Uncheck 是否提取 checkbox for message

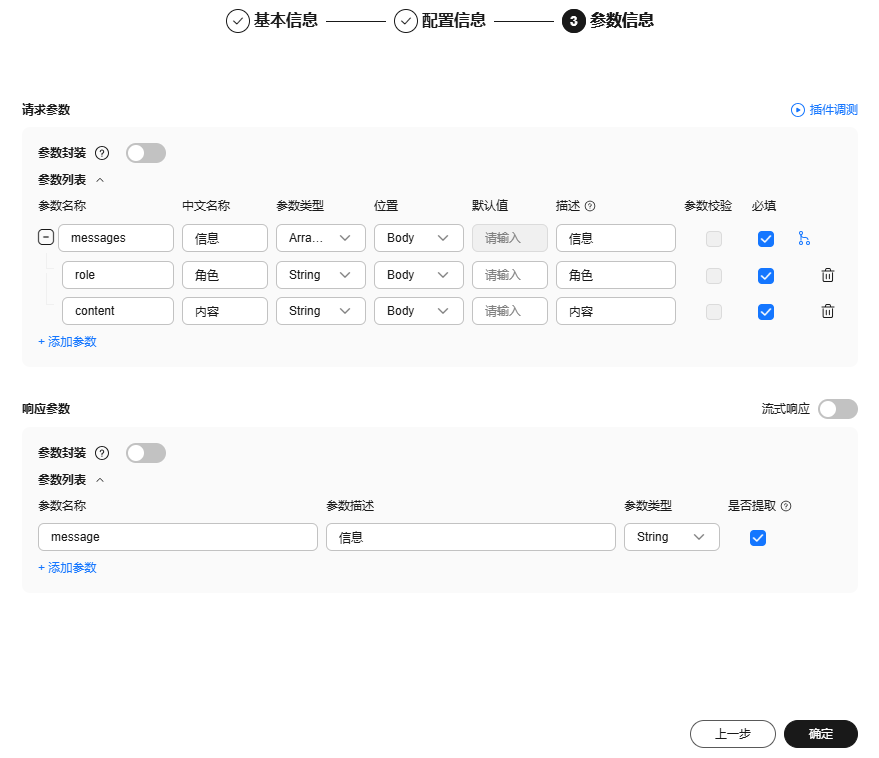click(x=758, y=538)
